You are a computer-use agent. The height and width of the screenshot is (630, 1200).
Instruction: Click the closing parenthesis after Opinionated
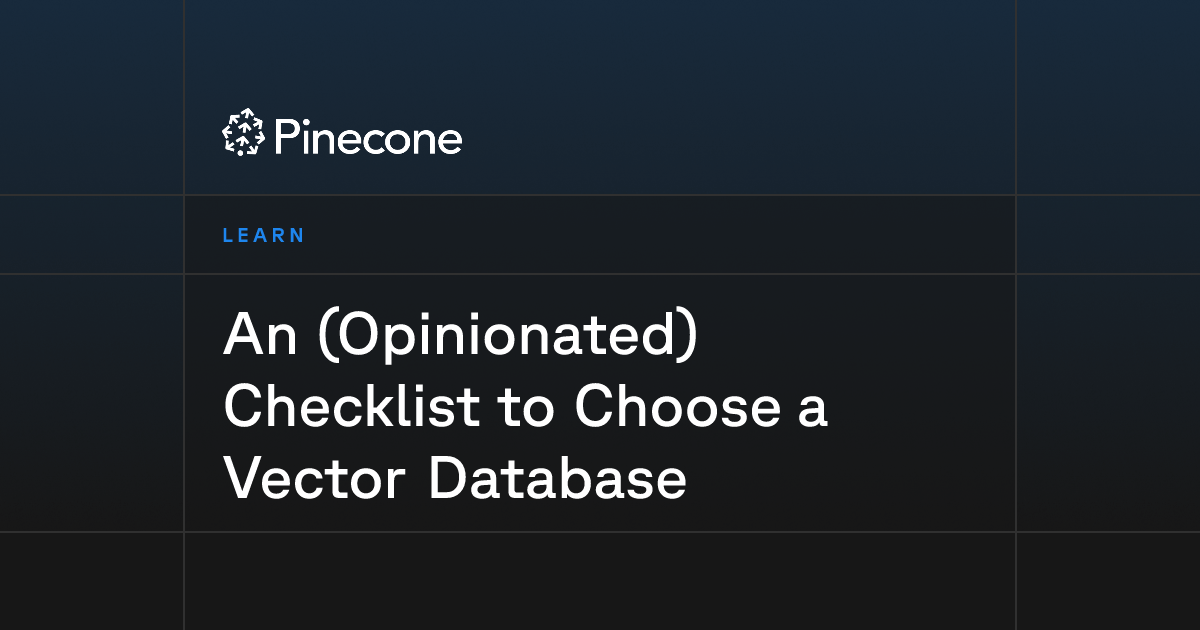point(686,337)
